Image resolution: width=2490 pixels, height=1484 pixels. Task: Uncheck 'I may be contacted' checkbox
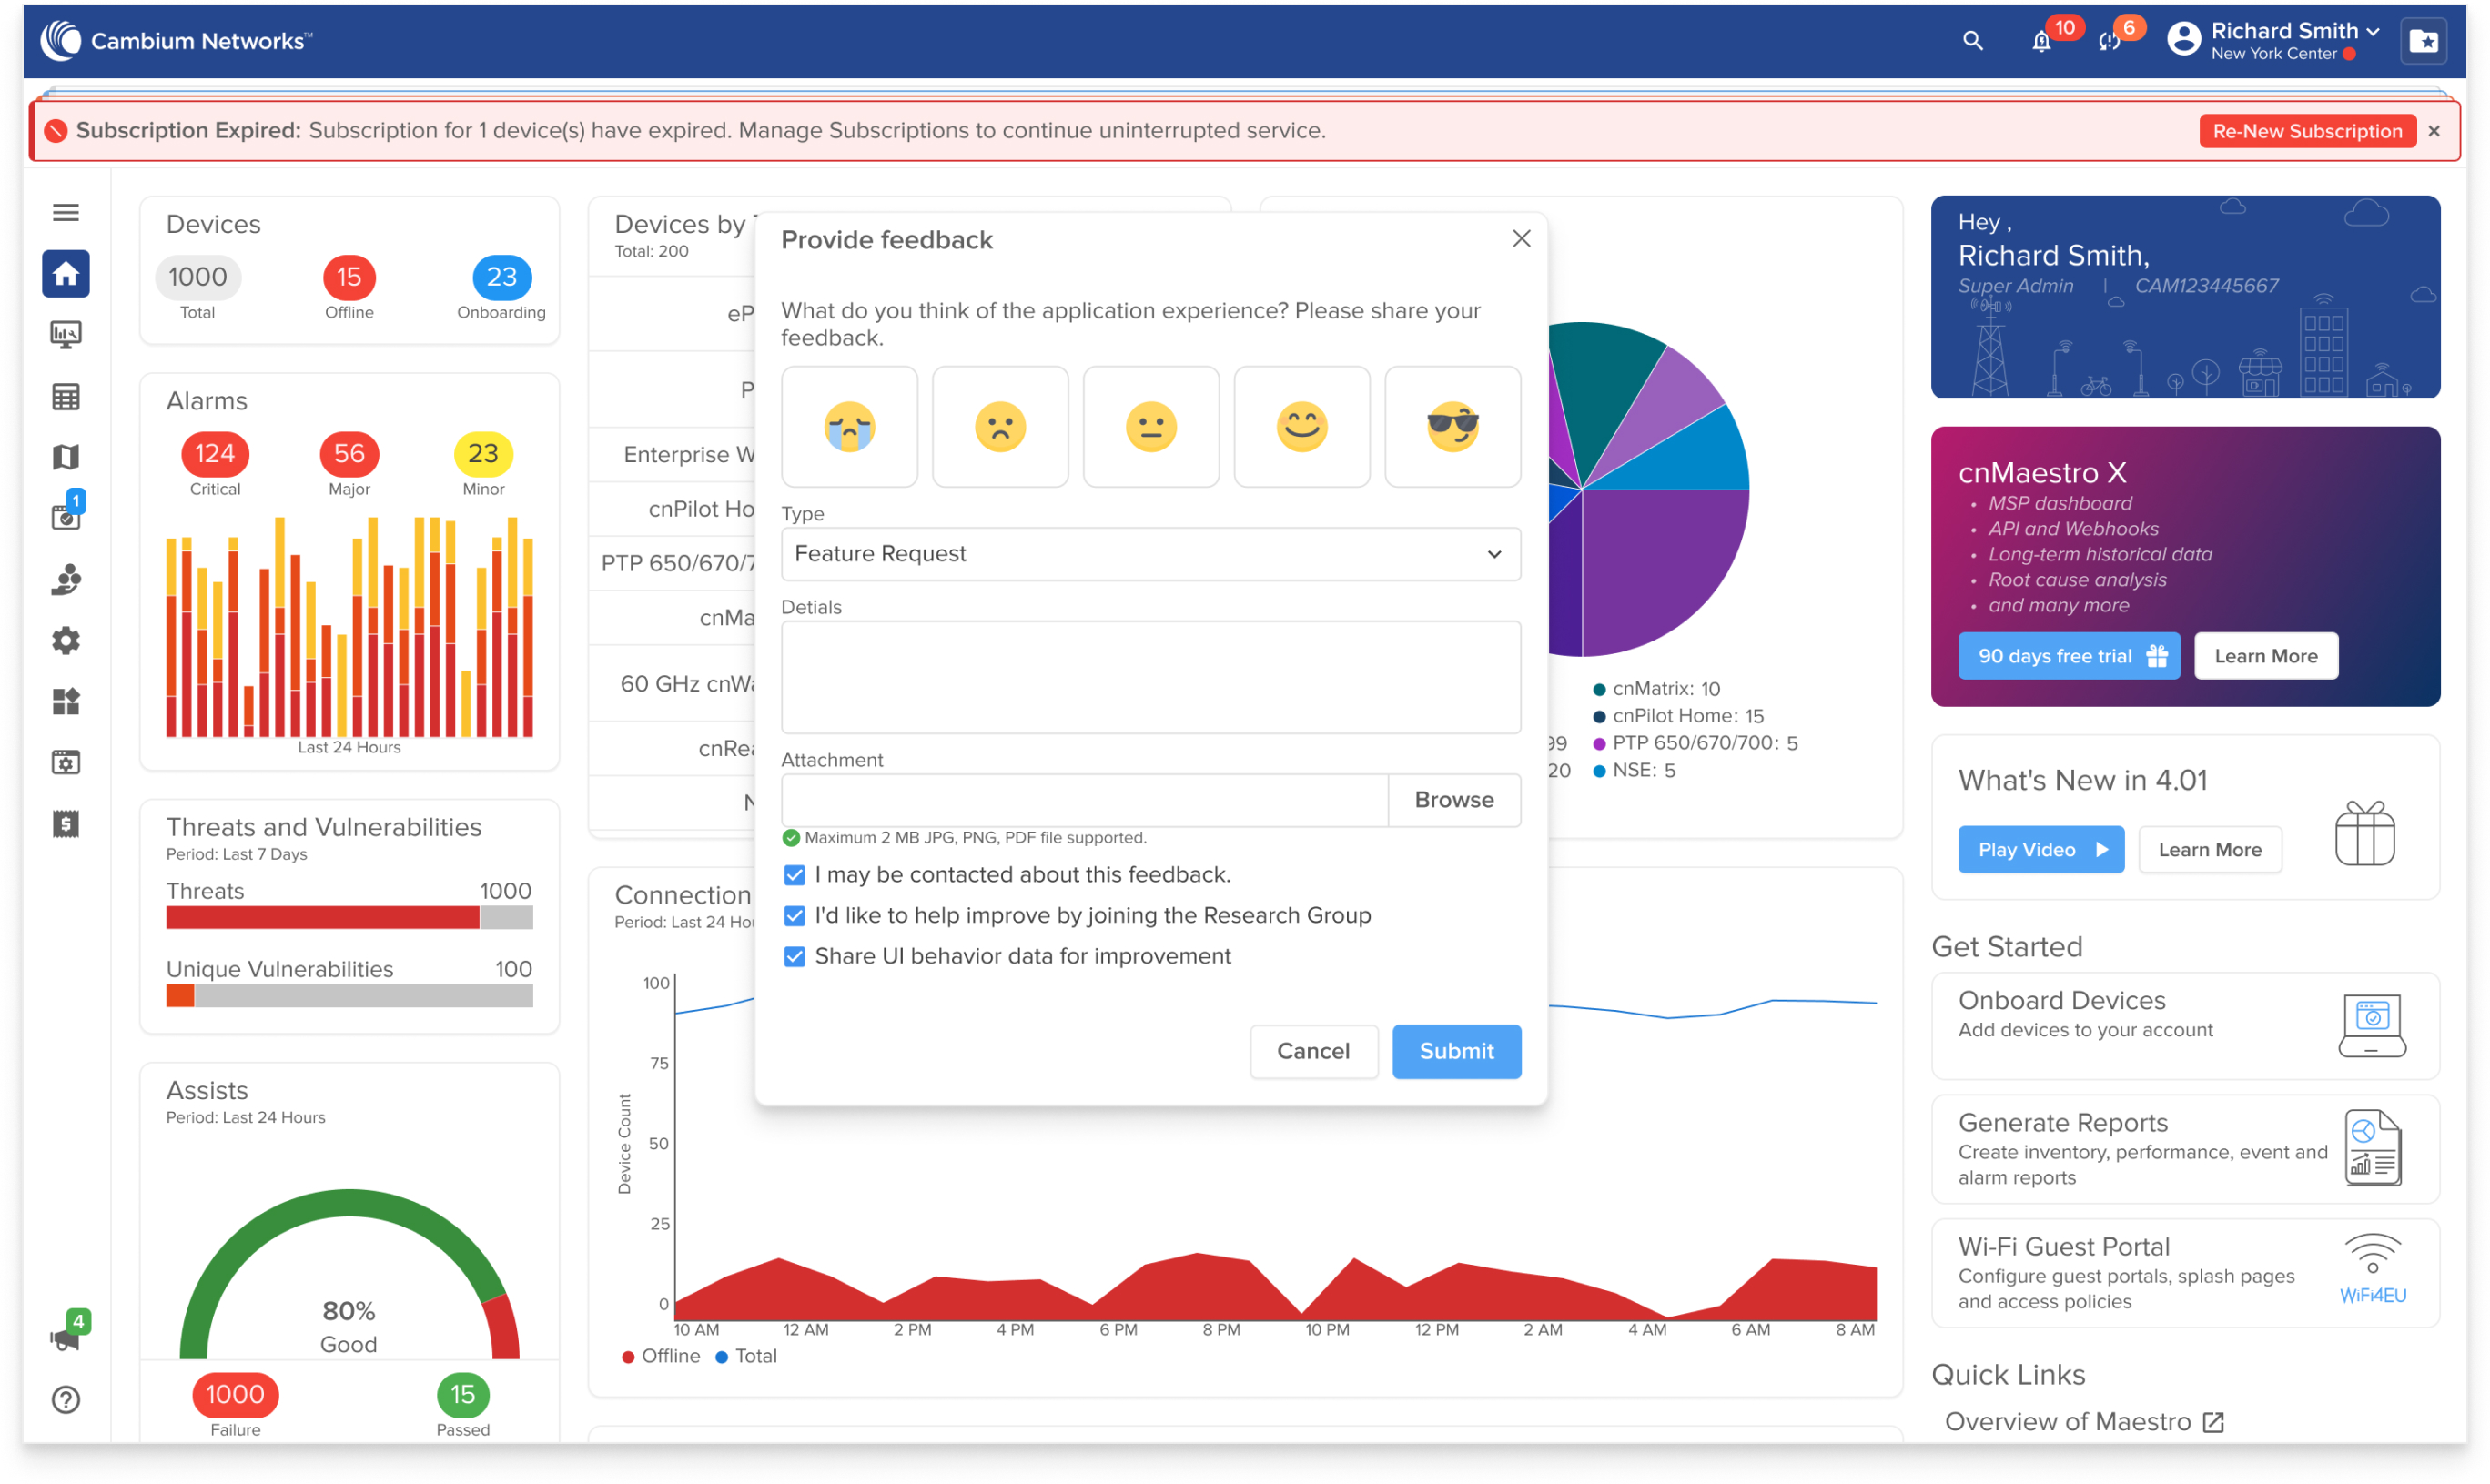795,876
